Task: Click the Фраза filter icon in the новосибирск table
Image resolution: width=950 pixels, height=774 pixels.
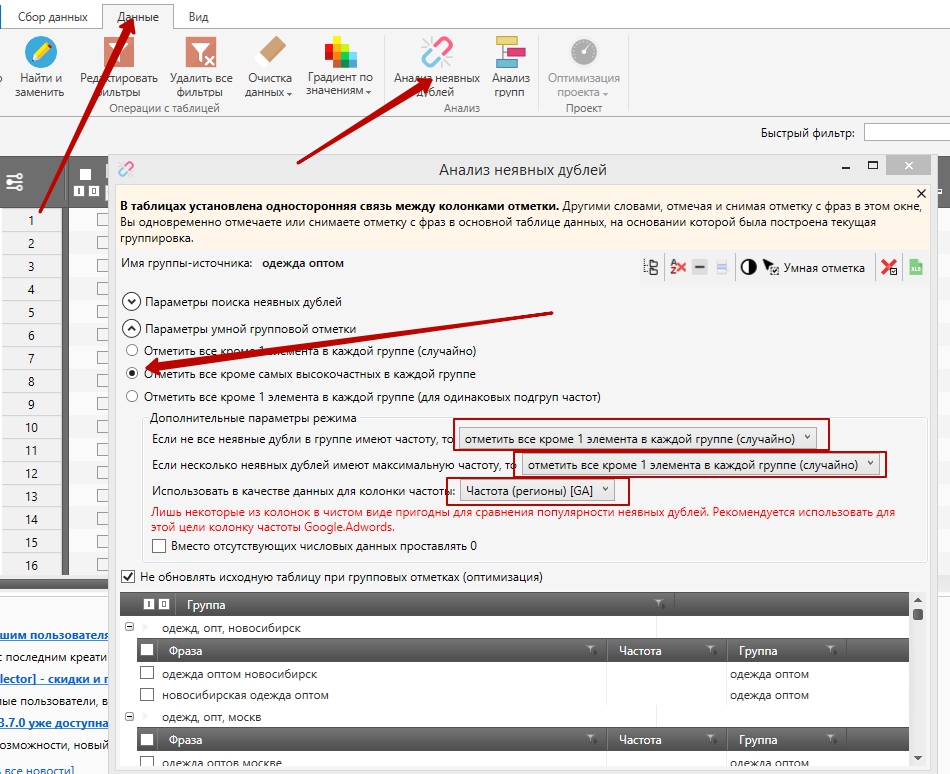Action: click(x=592, y=650)
